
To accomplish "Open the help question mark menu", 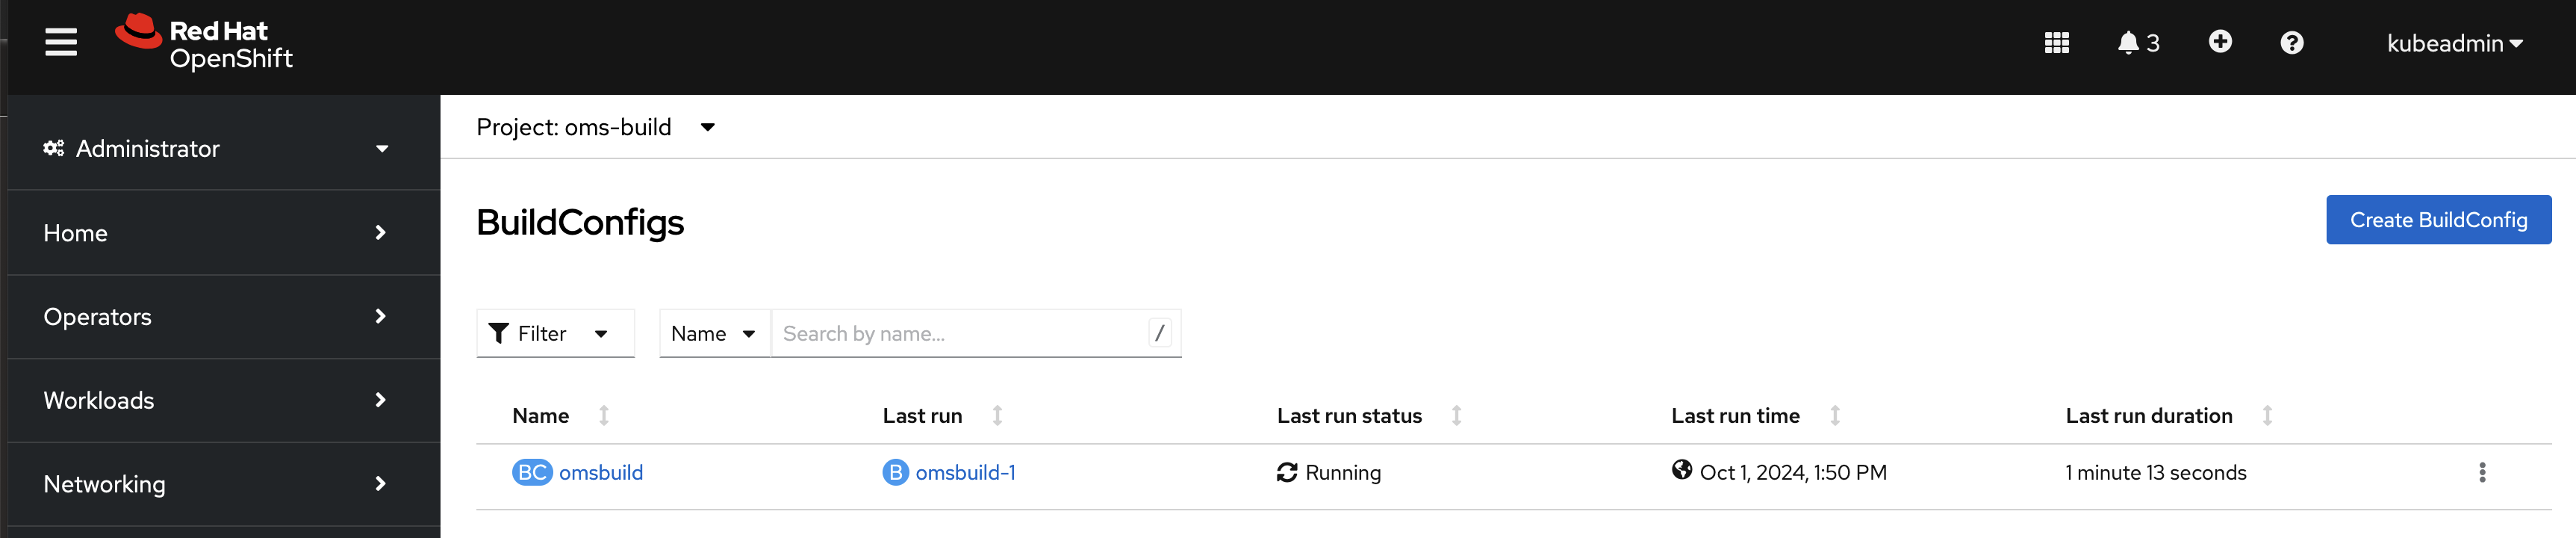I will pos(2291,43).
